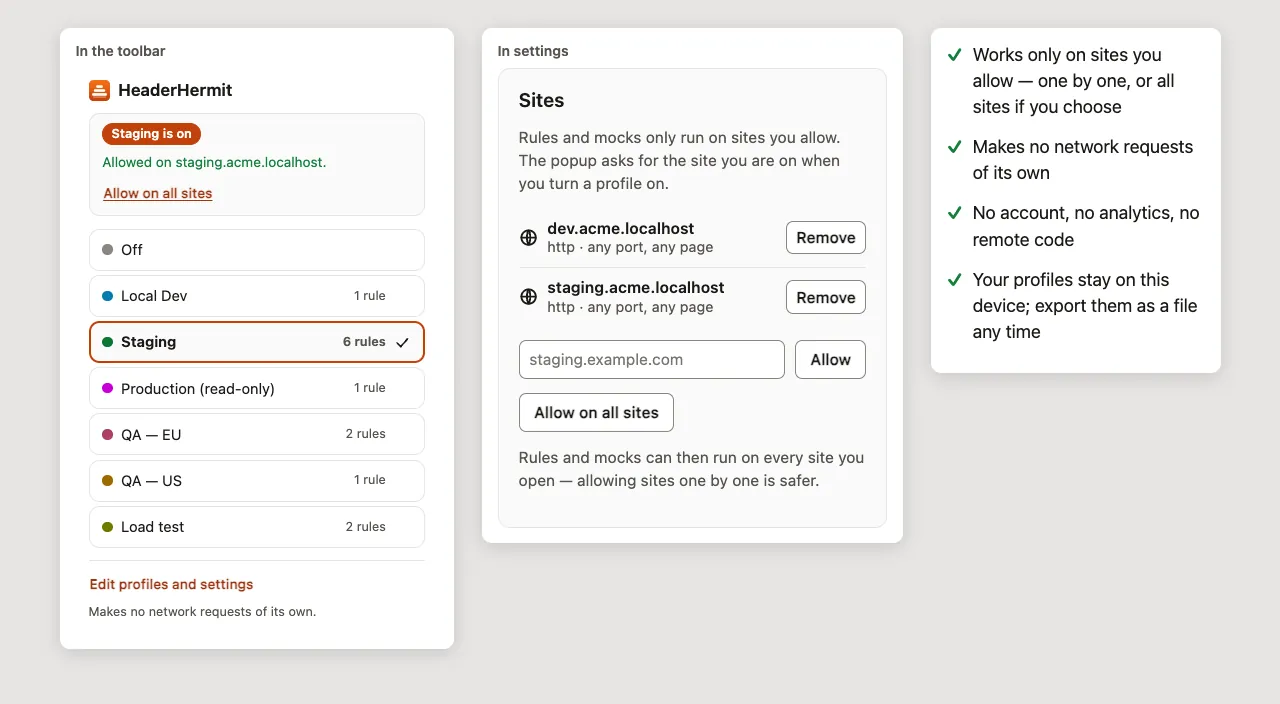Click the 'In the toolbar' label
The height and width of the screenshot is (704, 1280).
point(120,51)
